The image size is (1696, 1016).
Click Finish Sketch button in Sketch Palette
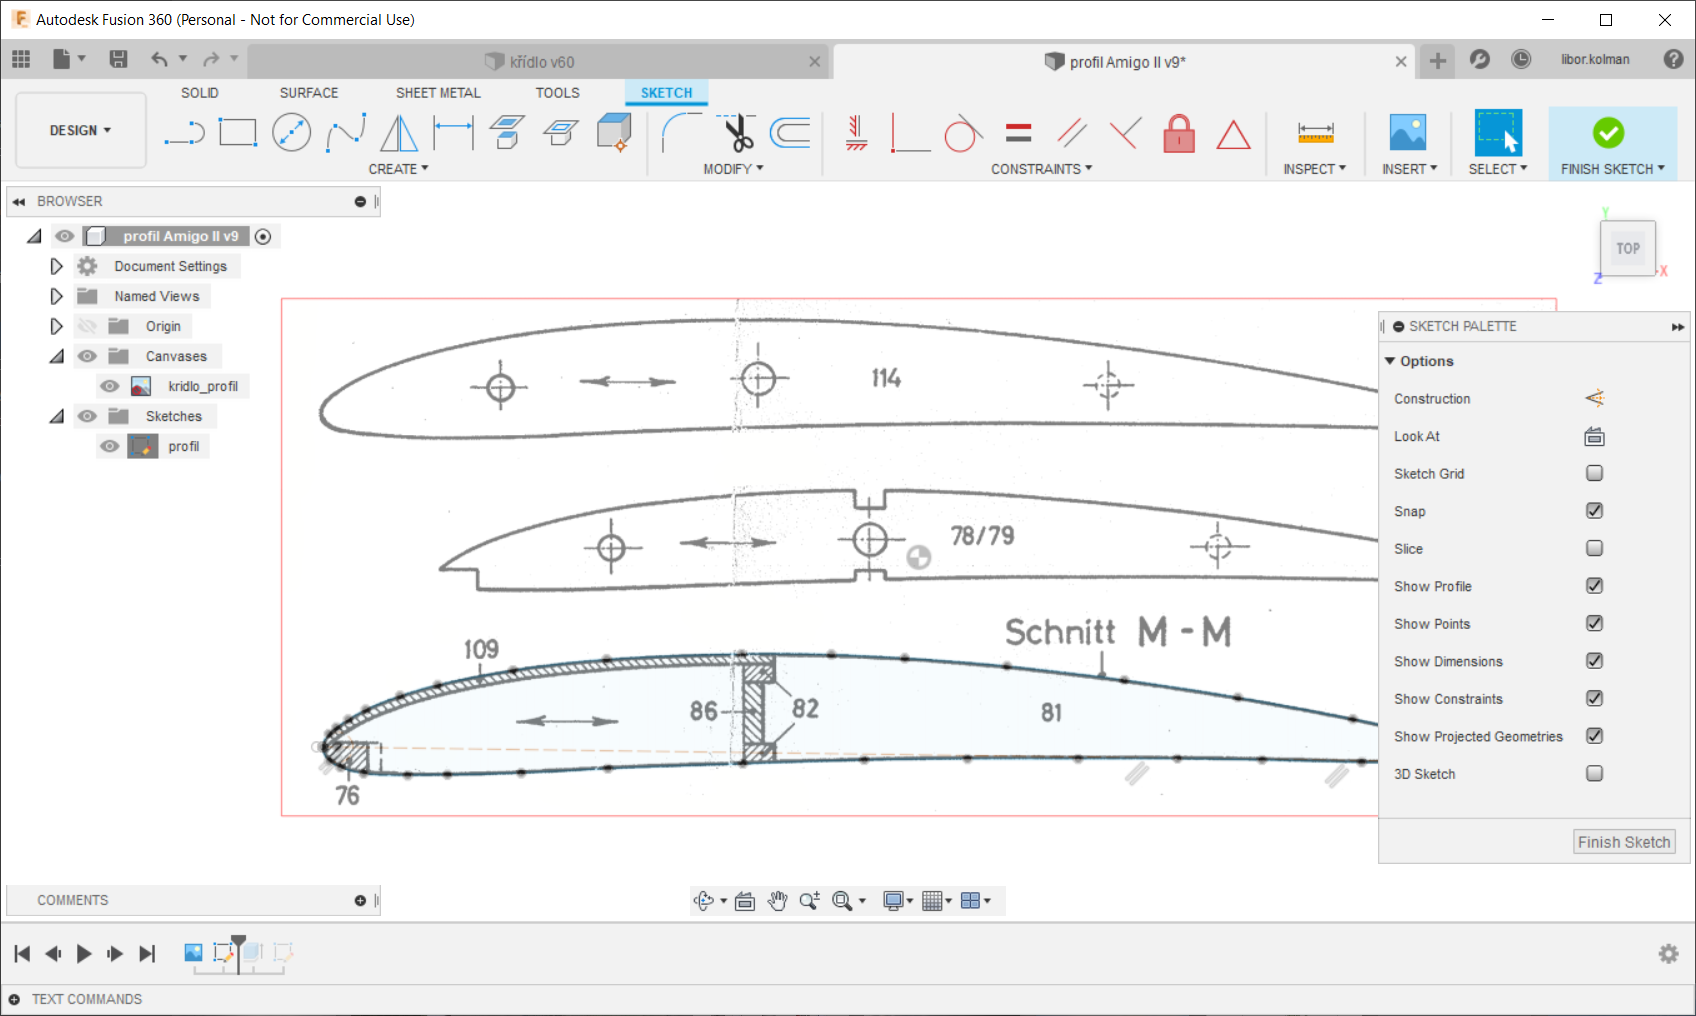(1623, 842)
